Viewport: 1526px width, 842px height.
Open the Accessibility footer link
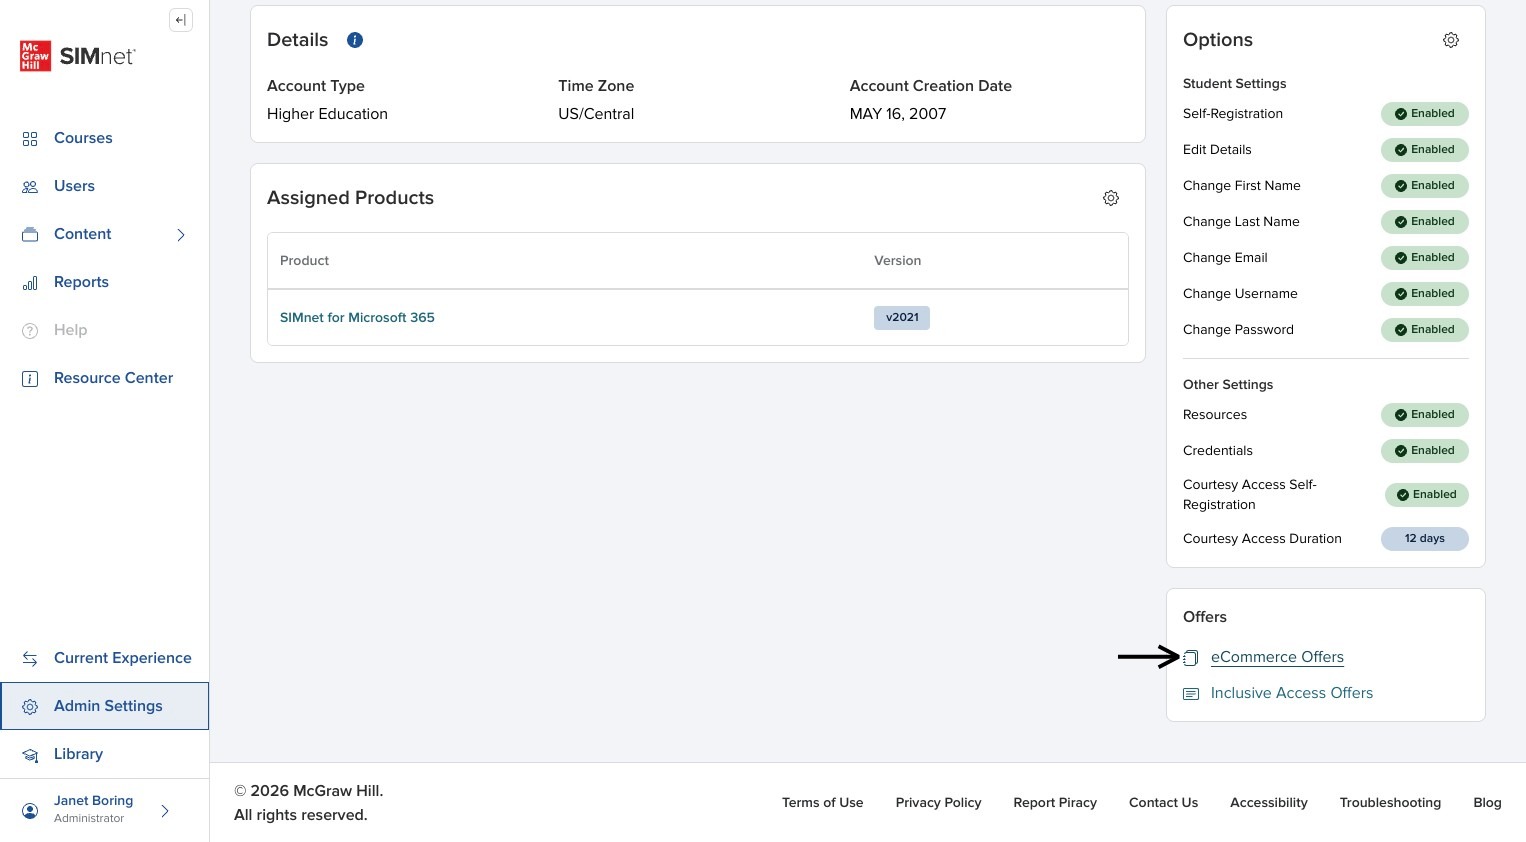[1269, 803]
